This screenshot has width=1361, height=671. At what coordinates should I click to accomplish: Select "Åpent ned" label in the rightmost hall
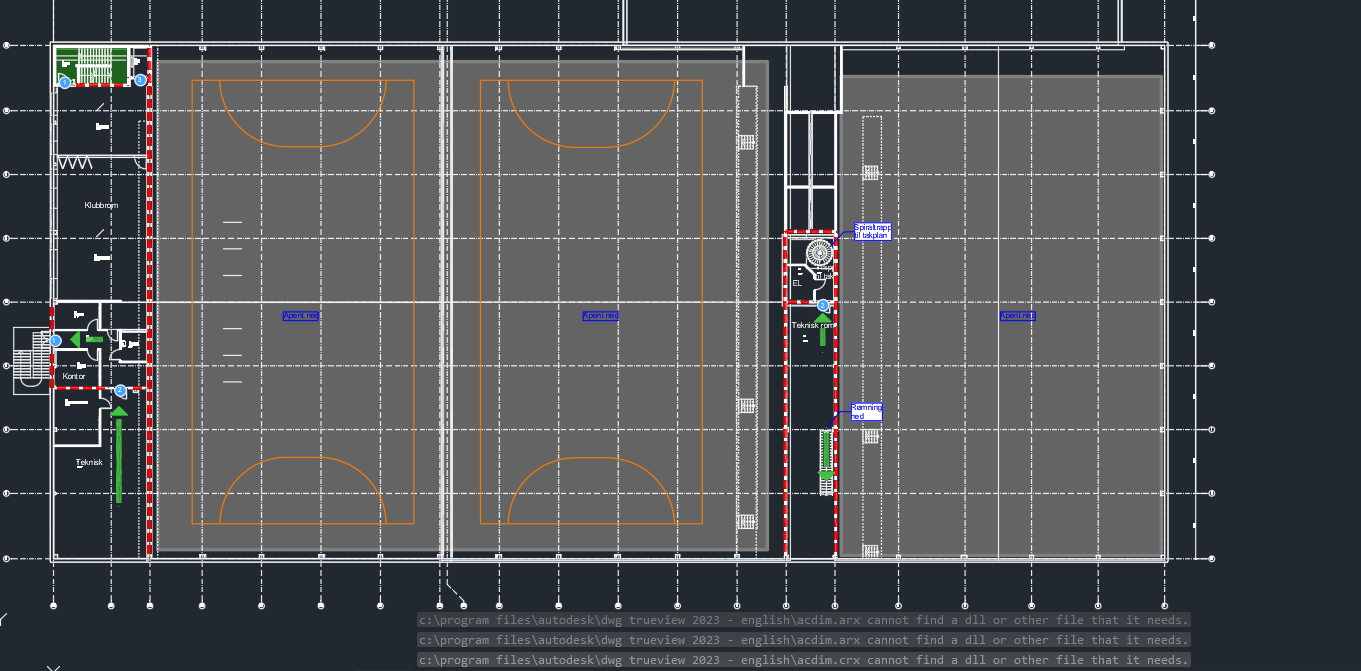1017,316
